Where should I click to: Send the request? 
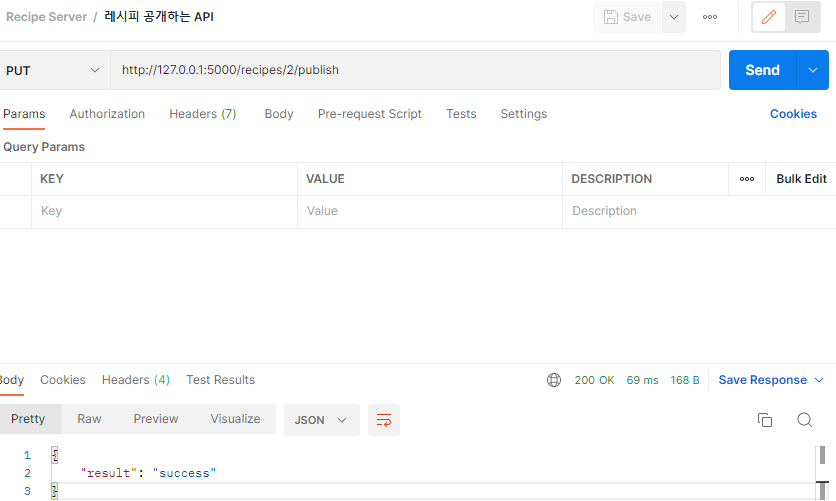[762, 70]
